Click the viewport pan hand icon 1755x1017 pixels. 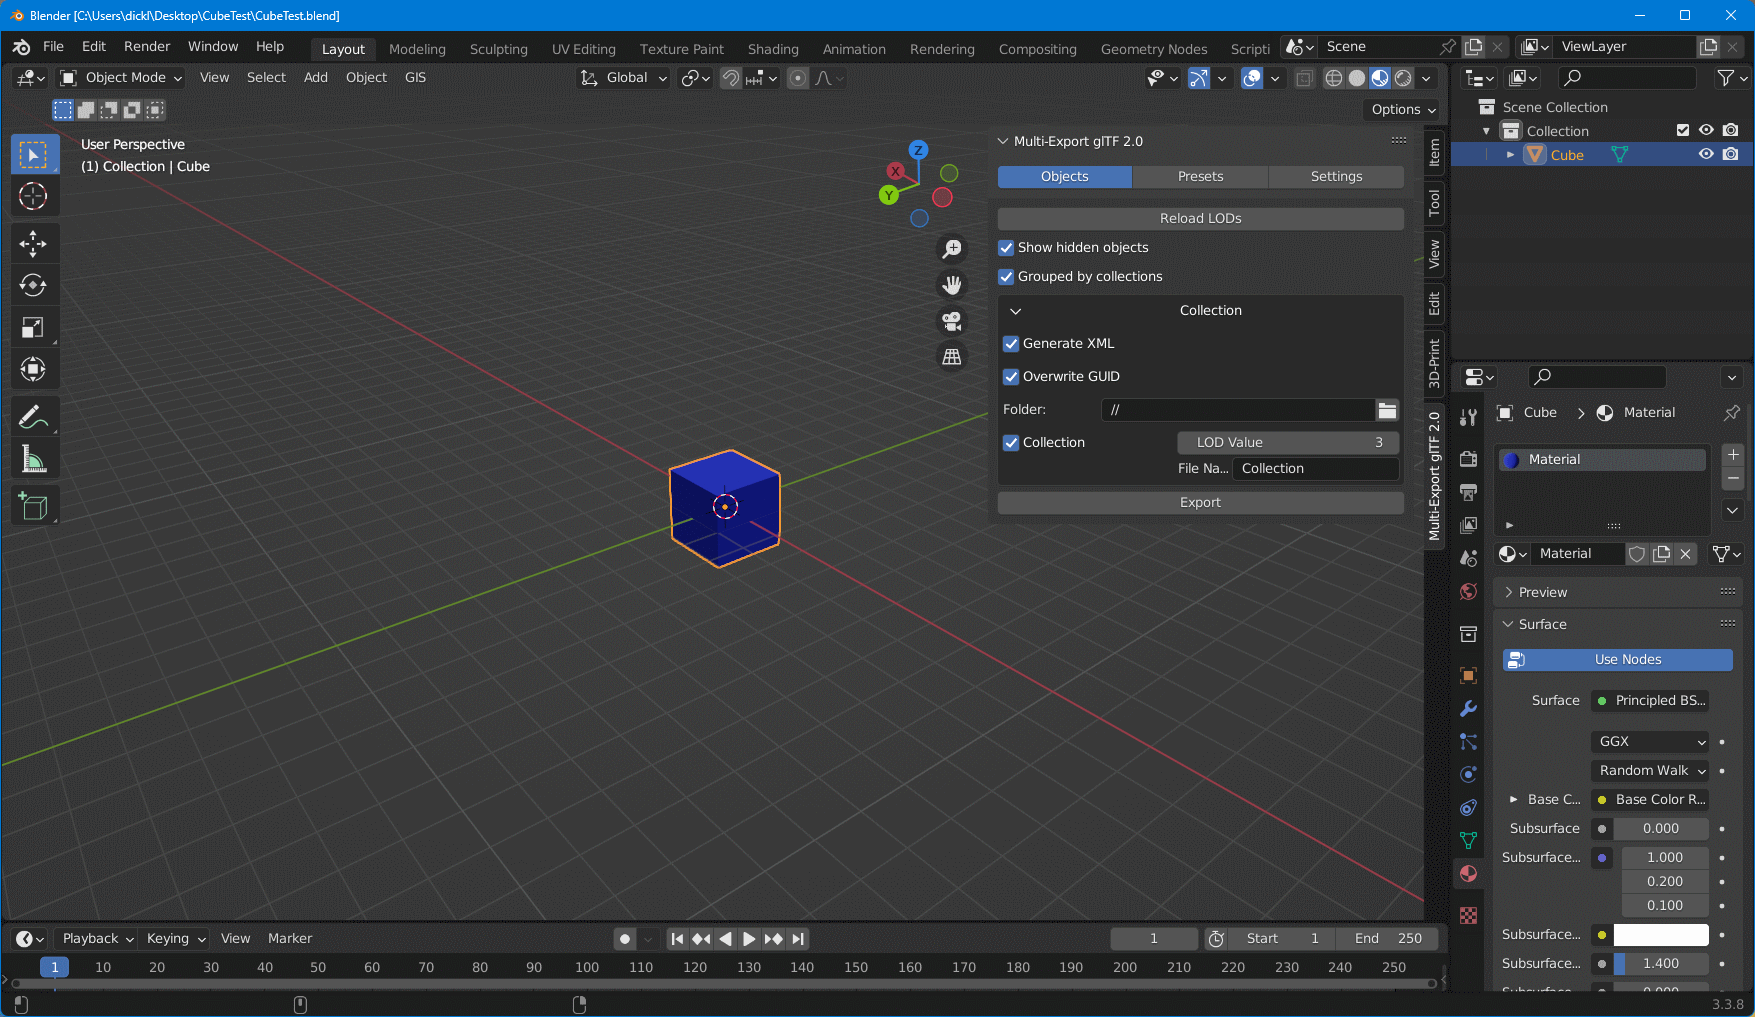click(952, 285)
